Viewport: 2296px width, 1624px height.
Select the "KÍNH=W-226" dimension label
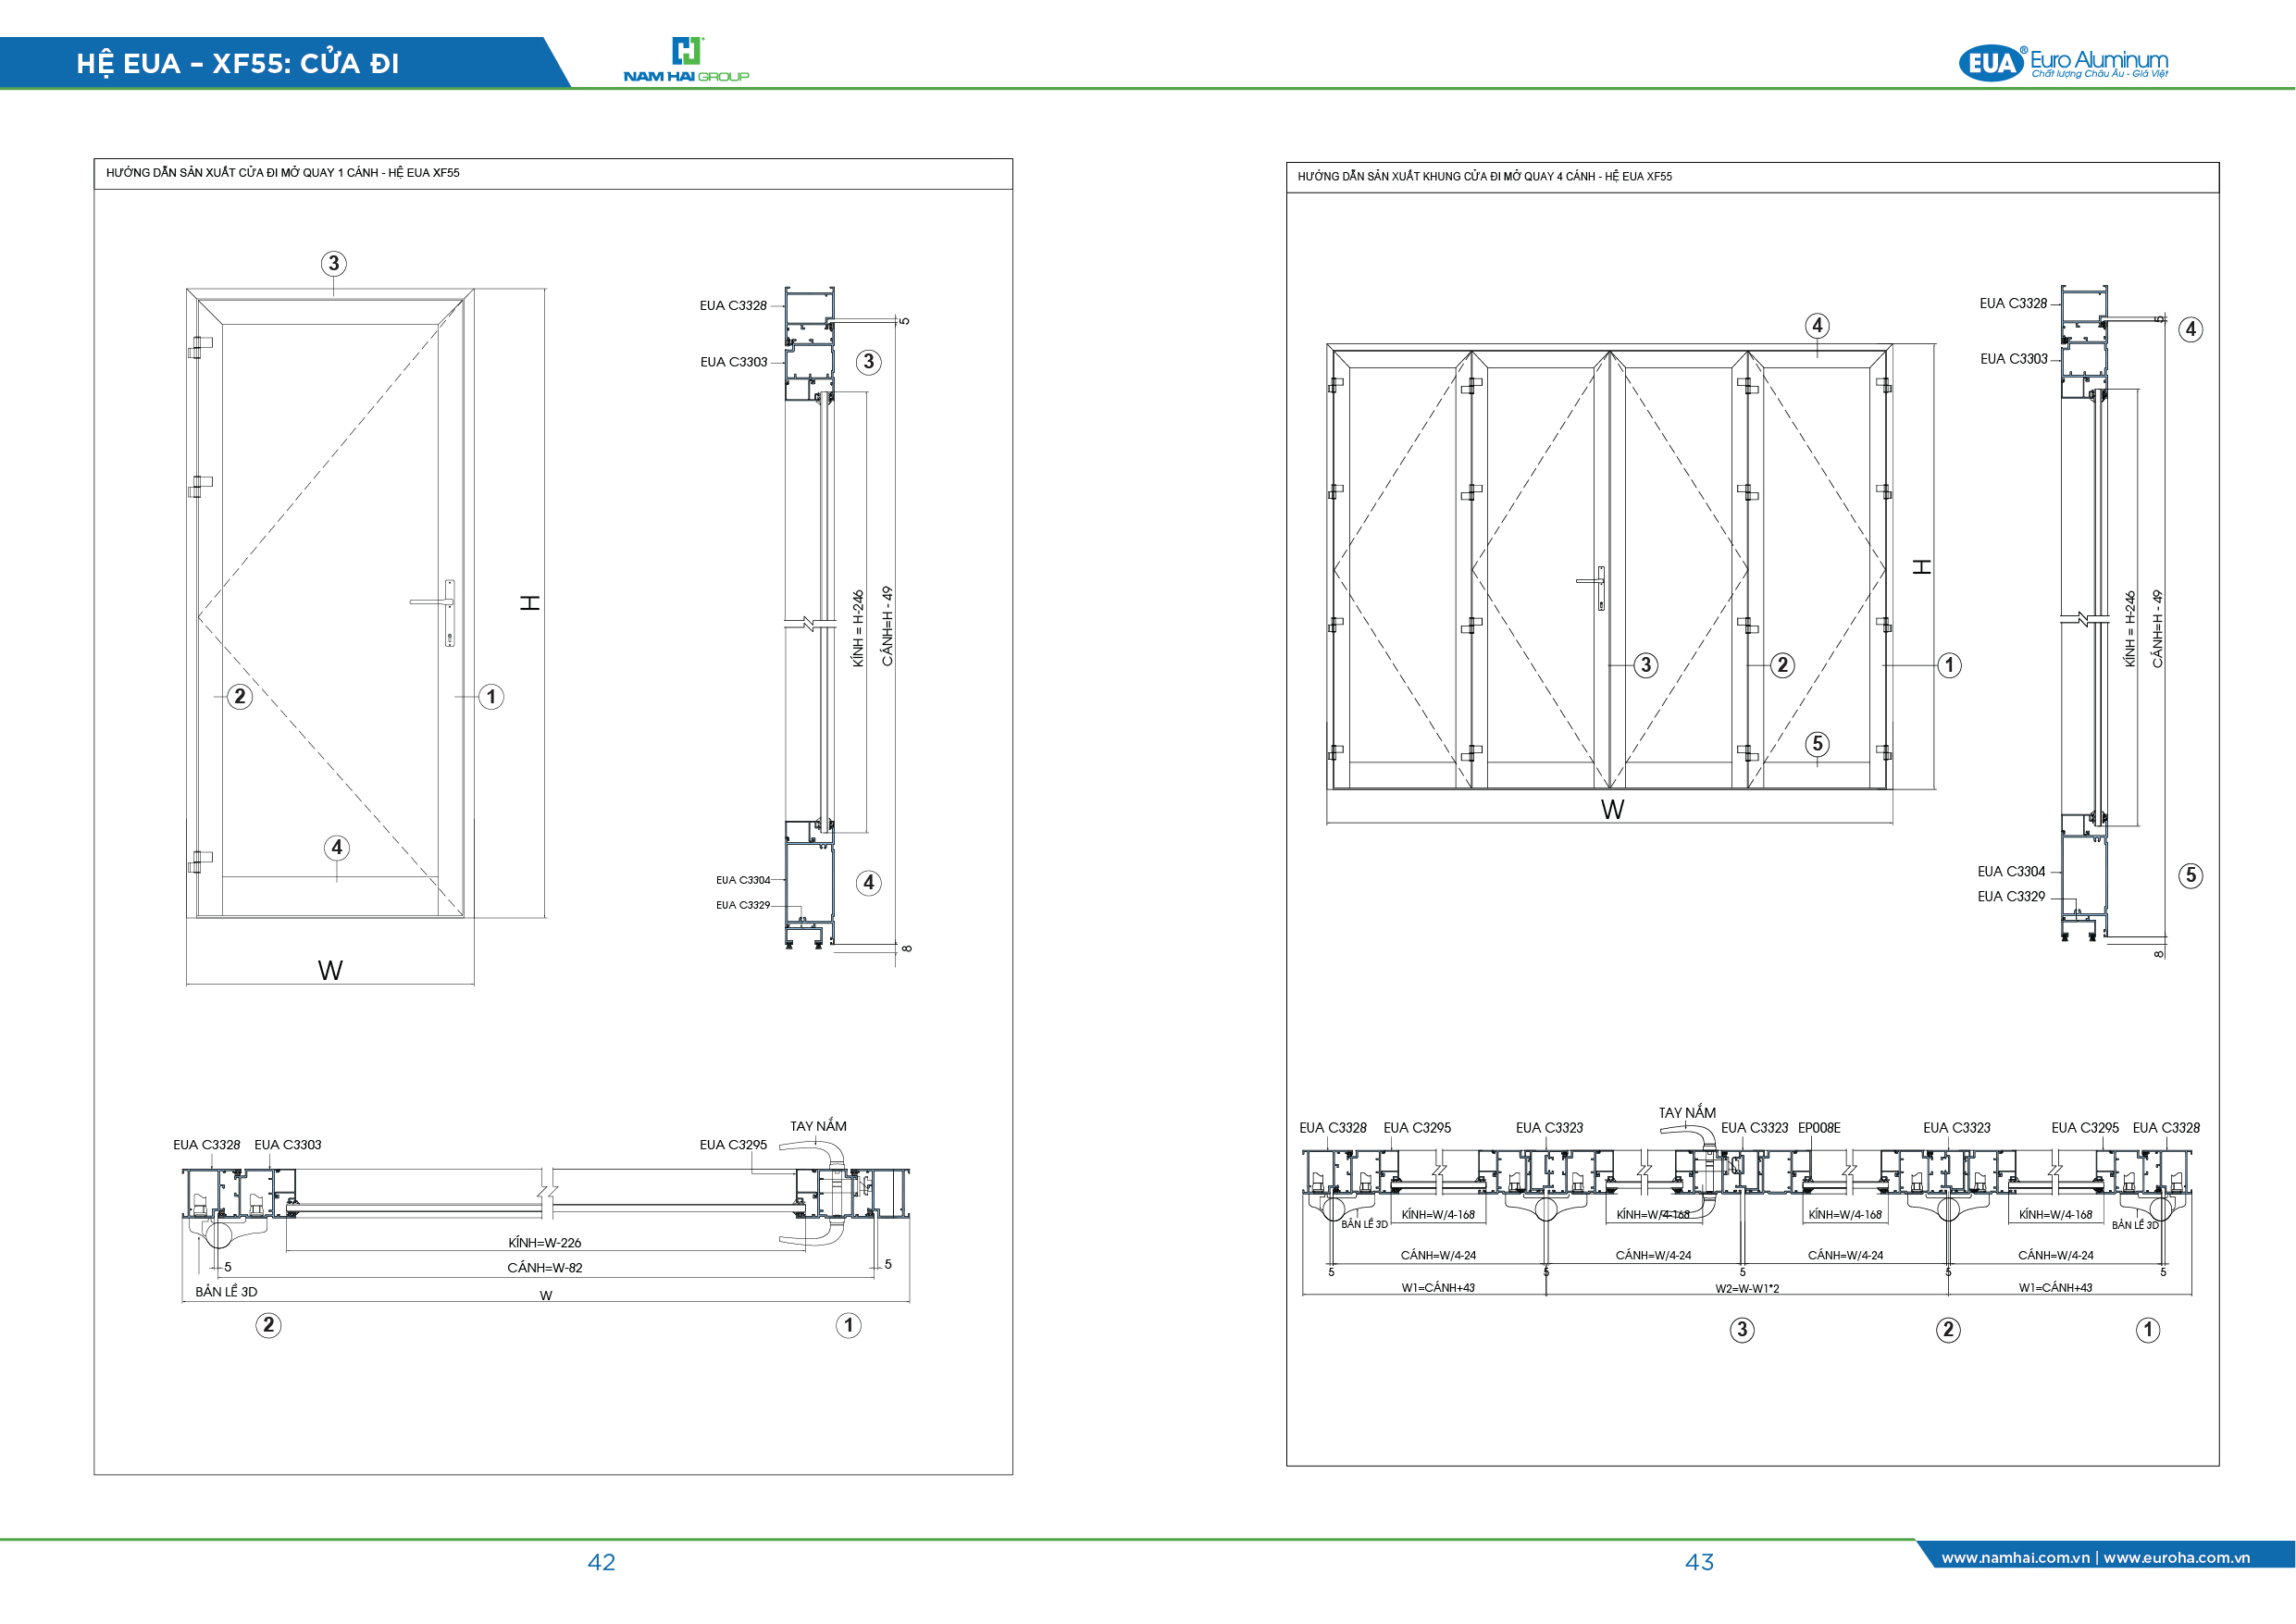pos(544,1243)
